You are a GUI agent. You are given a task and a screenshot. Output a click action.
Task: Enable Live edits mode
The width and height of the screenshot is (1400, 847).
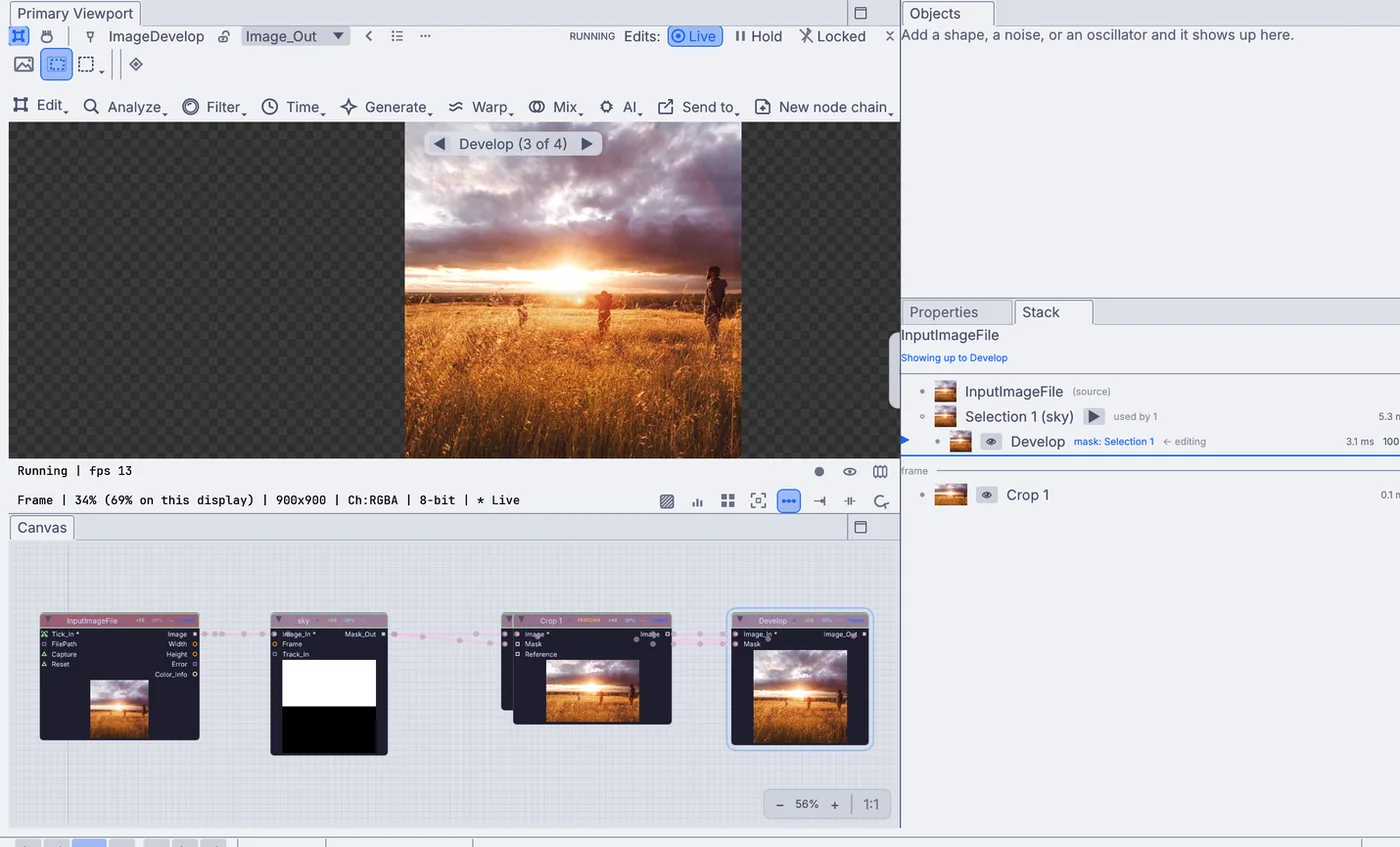click(x=695, y=36)
